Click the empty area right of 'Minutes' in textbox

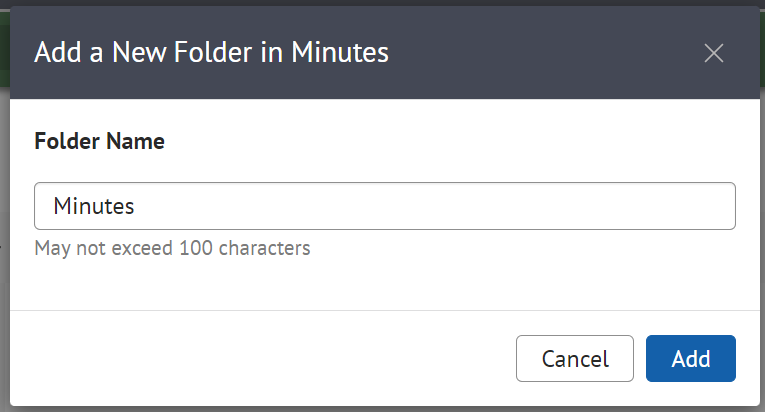(x=450, y=206)
